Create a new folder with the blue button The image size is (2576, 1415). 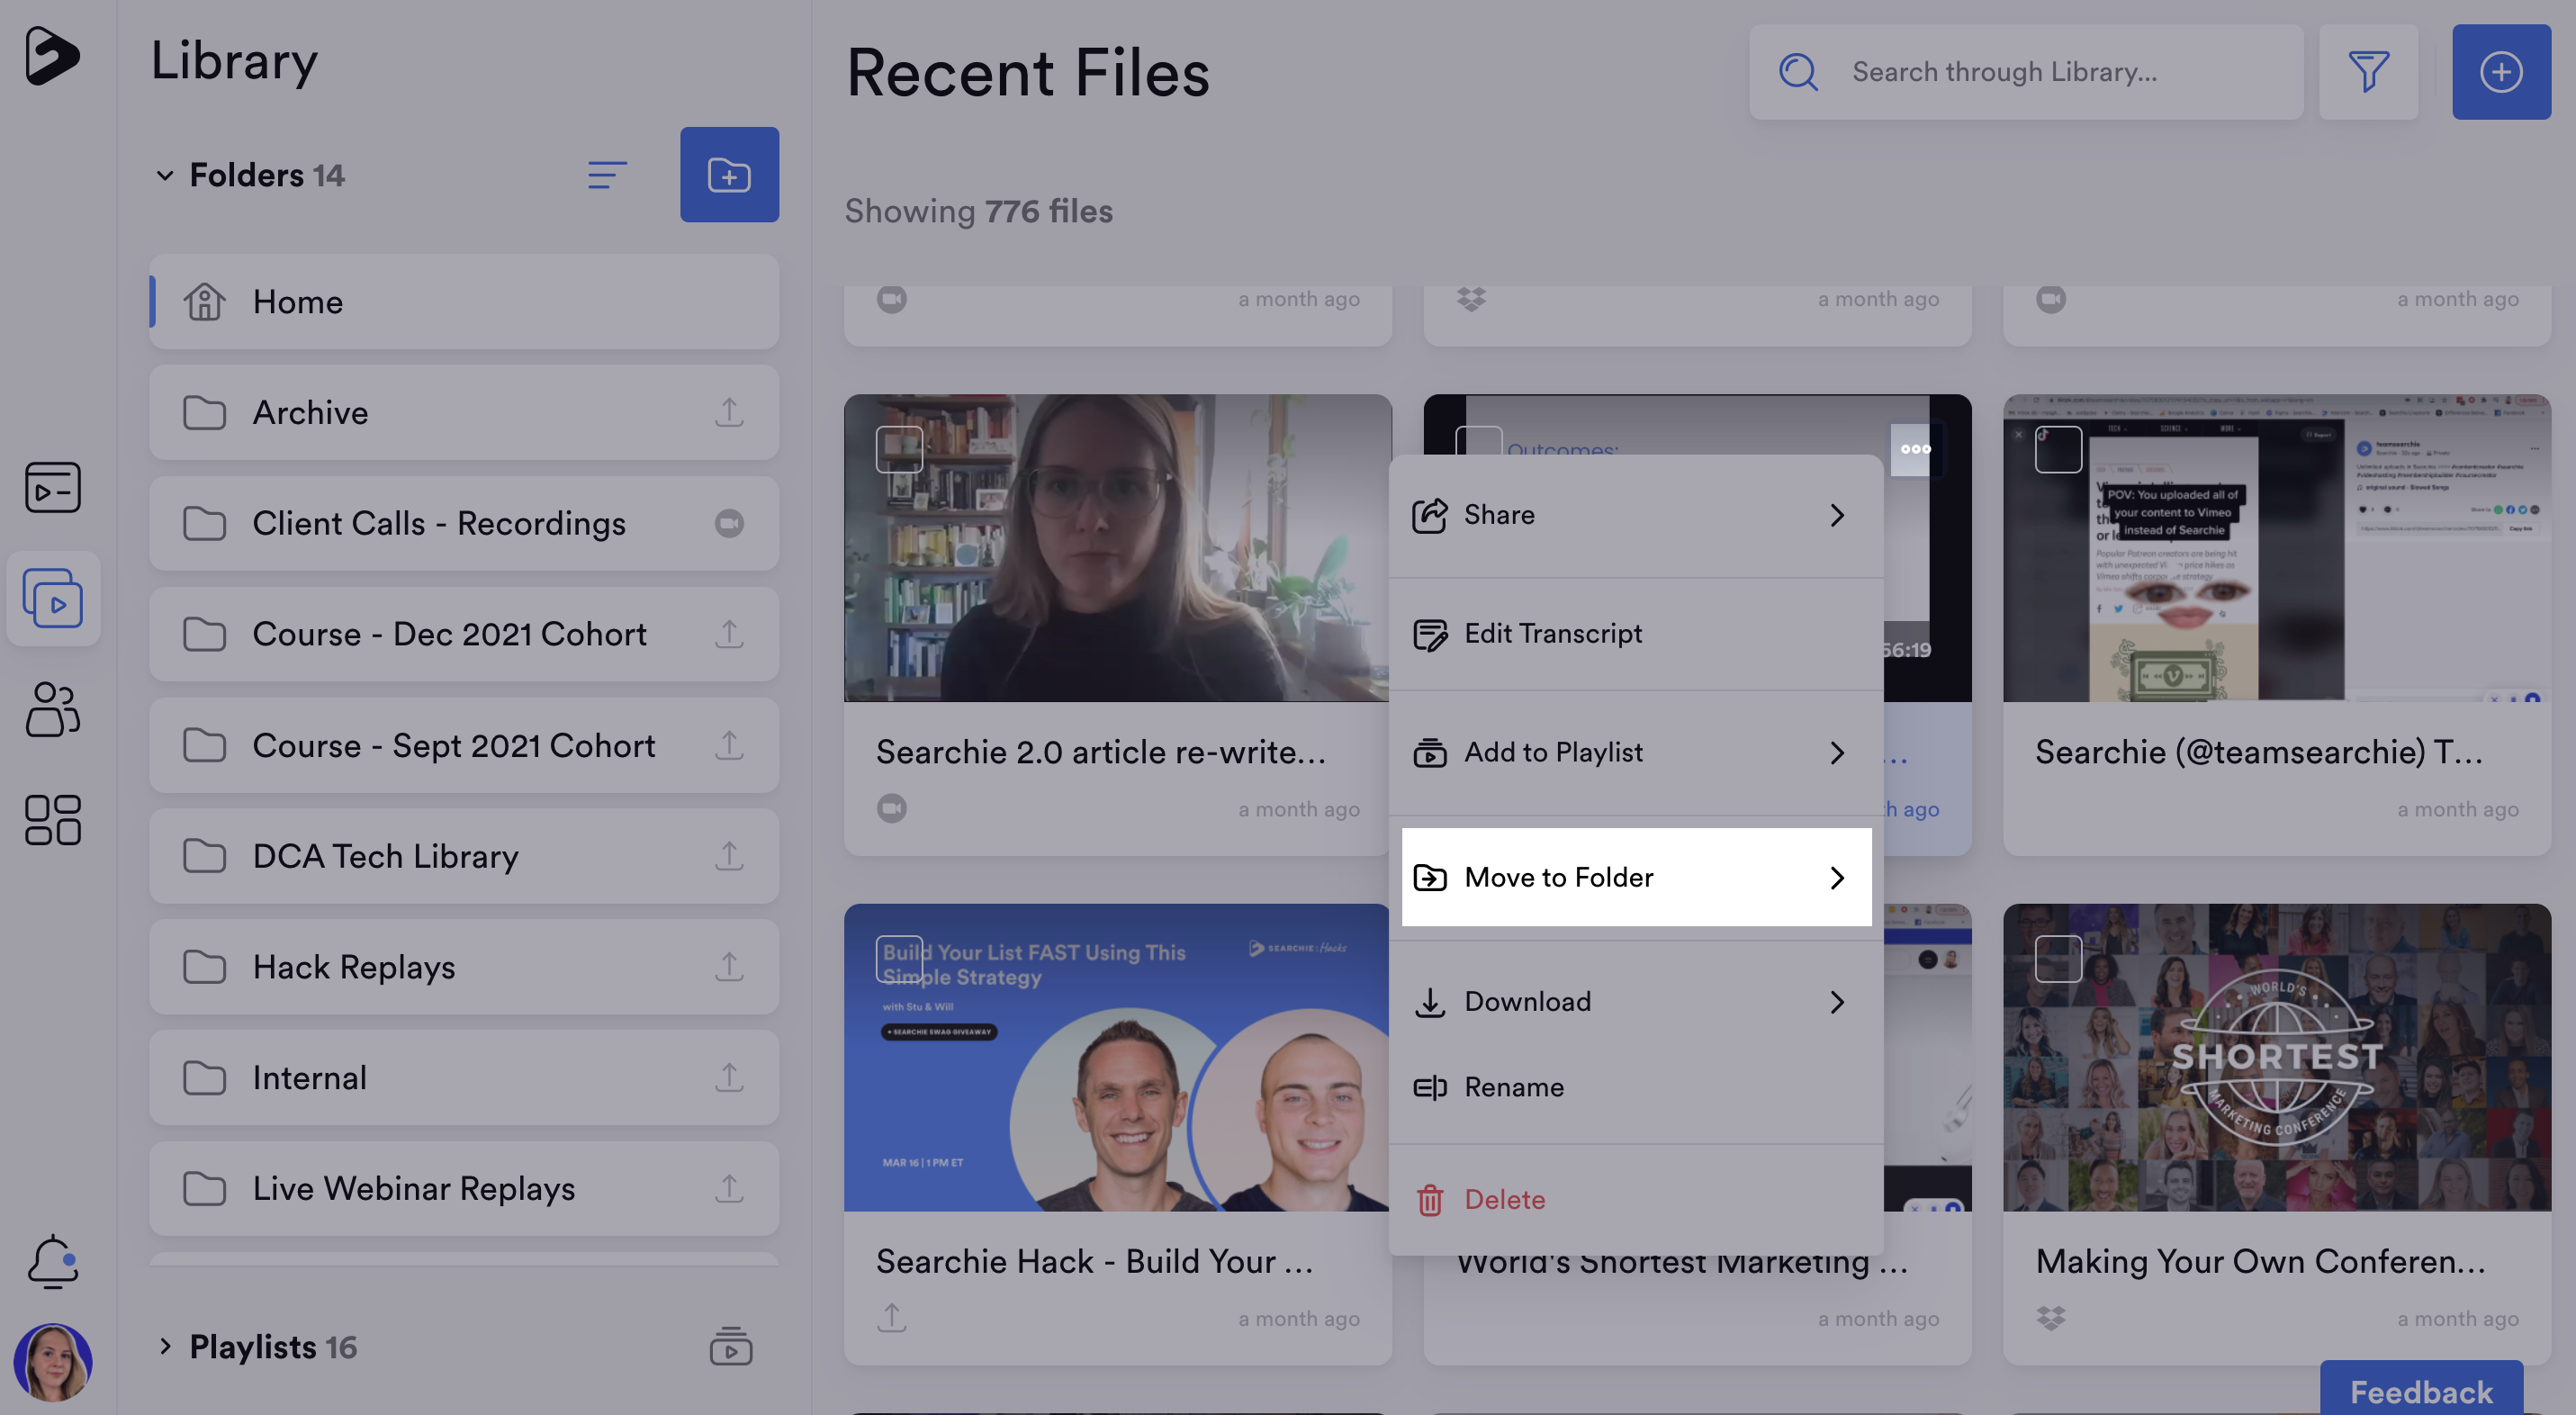[x=729, y=175]
